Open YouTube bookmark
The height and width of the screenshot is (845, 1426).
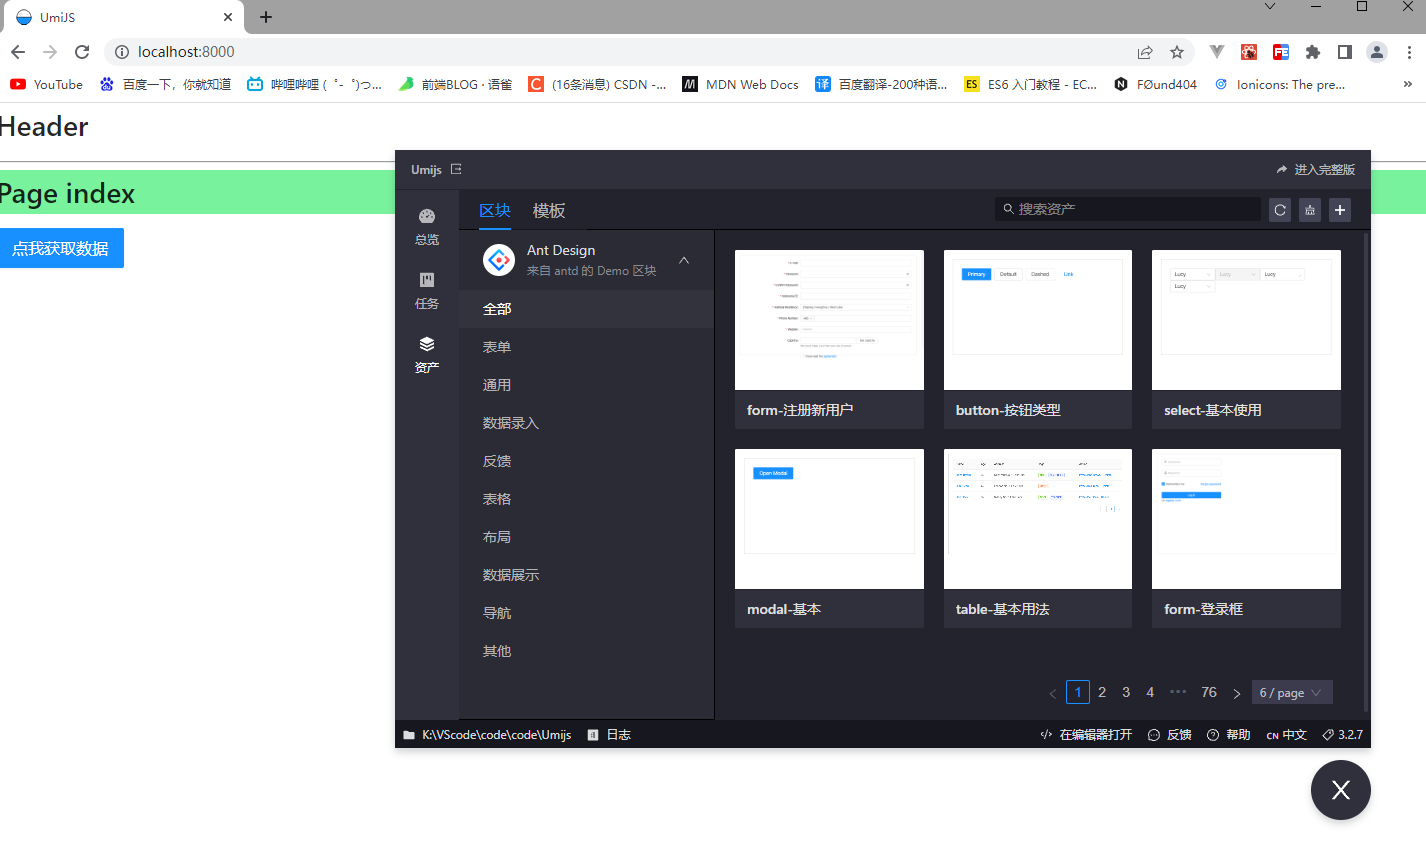47,85
